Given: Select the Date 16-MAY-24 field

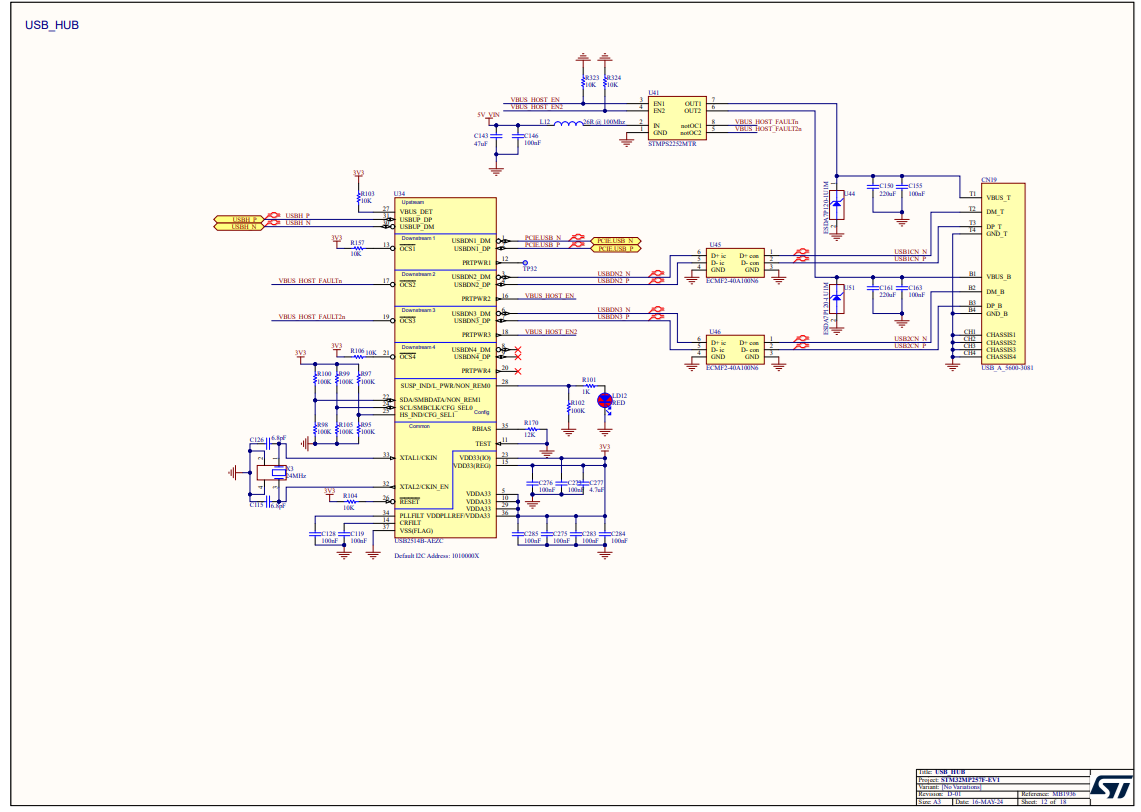Looking at the screenshot, I should [x=985, y=802].
